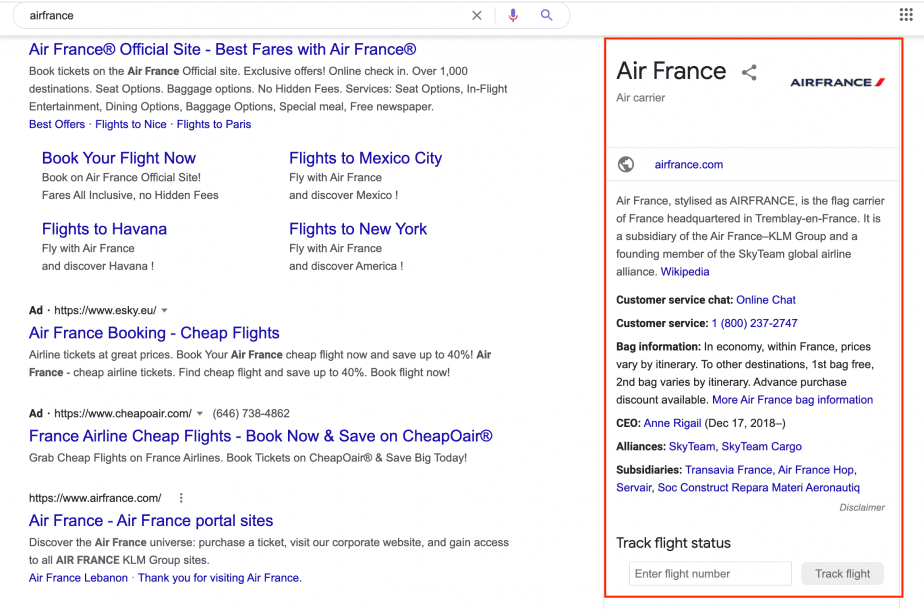
Task: Open Flights to Havana link
Action: 104,229
